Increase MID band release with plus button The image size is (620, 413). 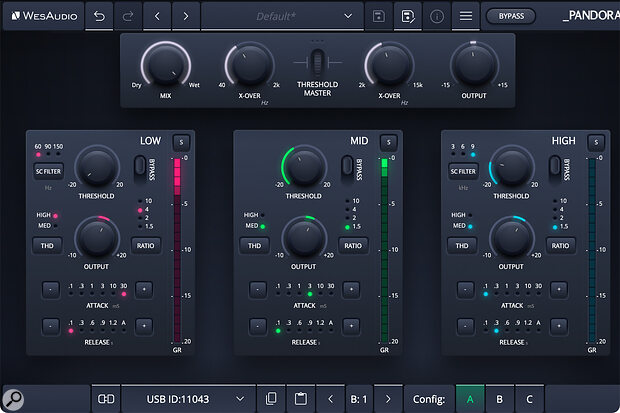point(351,326)
